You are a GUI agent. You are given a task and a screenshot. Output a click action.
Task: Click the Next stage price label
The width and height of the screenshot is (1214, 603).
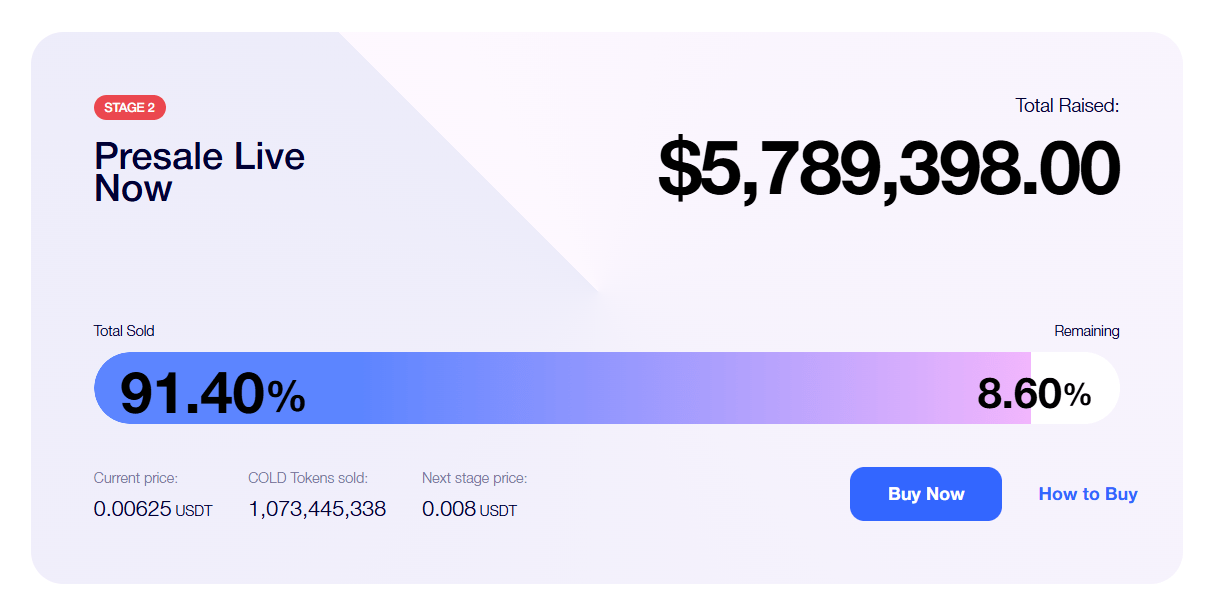coord(474,478)
